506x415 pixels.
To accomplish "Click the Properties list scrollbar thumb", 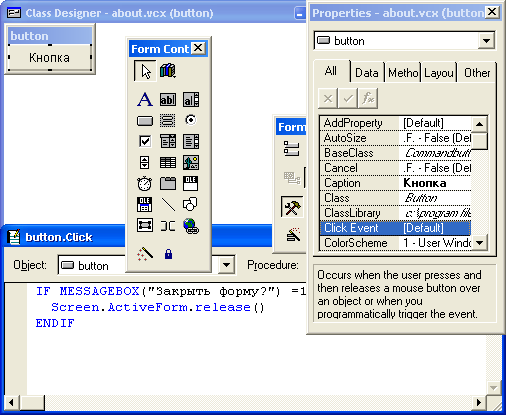I will [x=479, y=141].
